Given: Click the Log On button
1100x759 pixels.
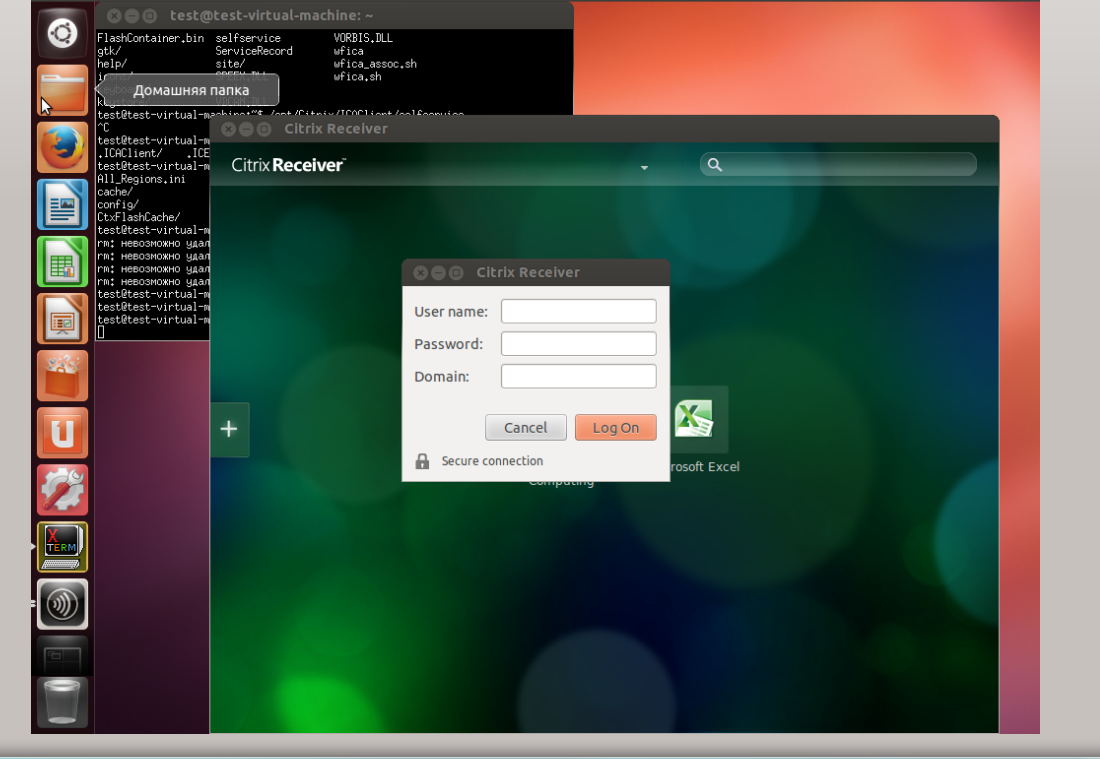Looking at the screenshot, I should [x=616, y=428].
